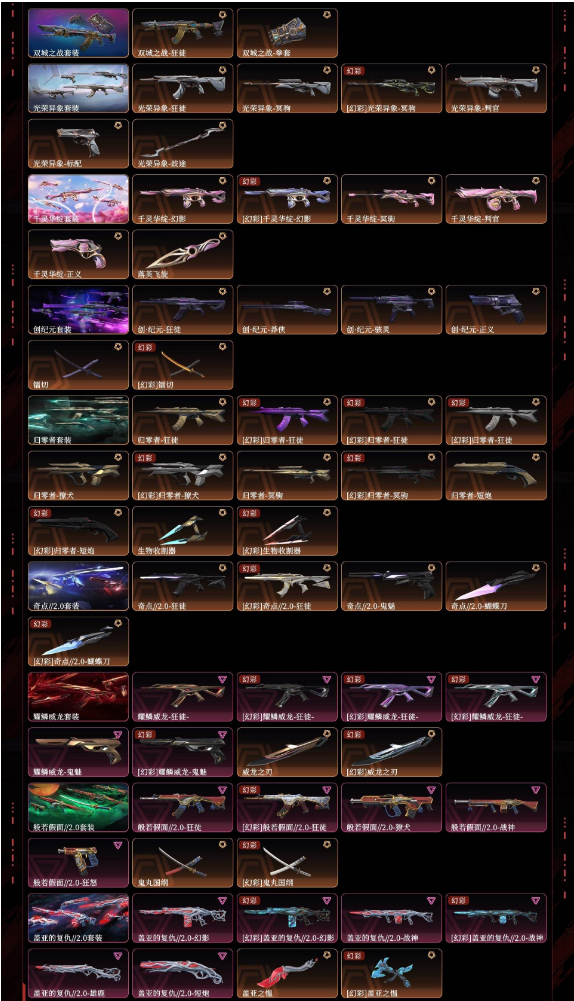
Task: Click the rarity badge on 创·纪元-正义 card
Action: (536, 291)
